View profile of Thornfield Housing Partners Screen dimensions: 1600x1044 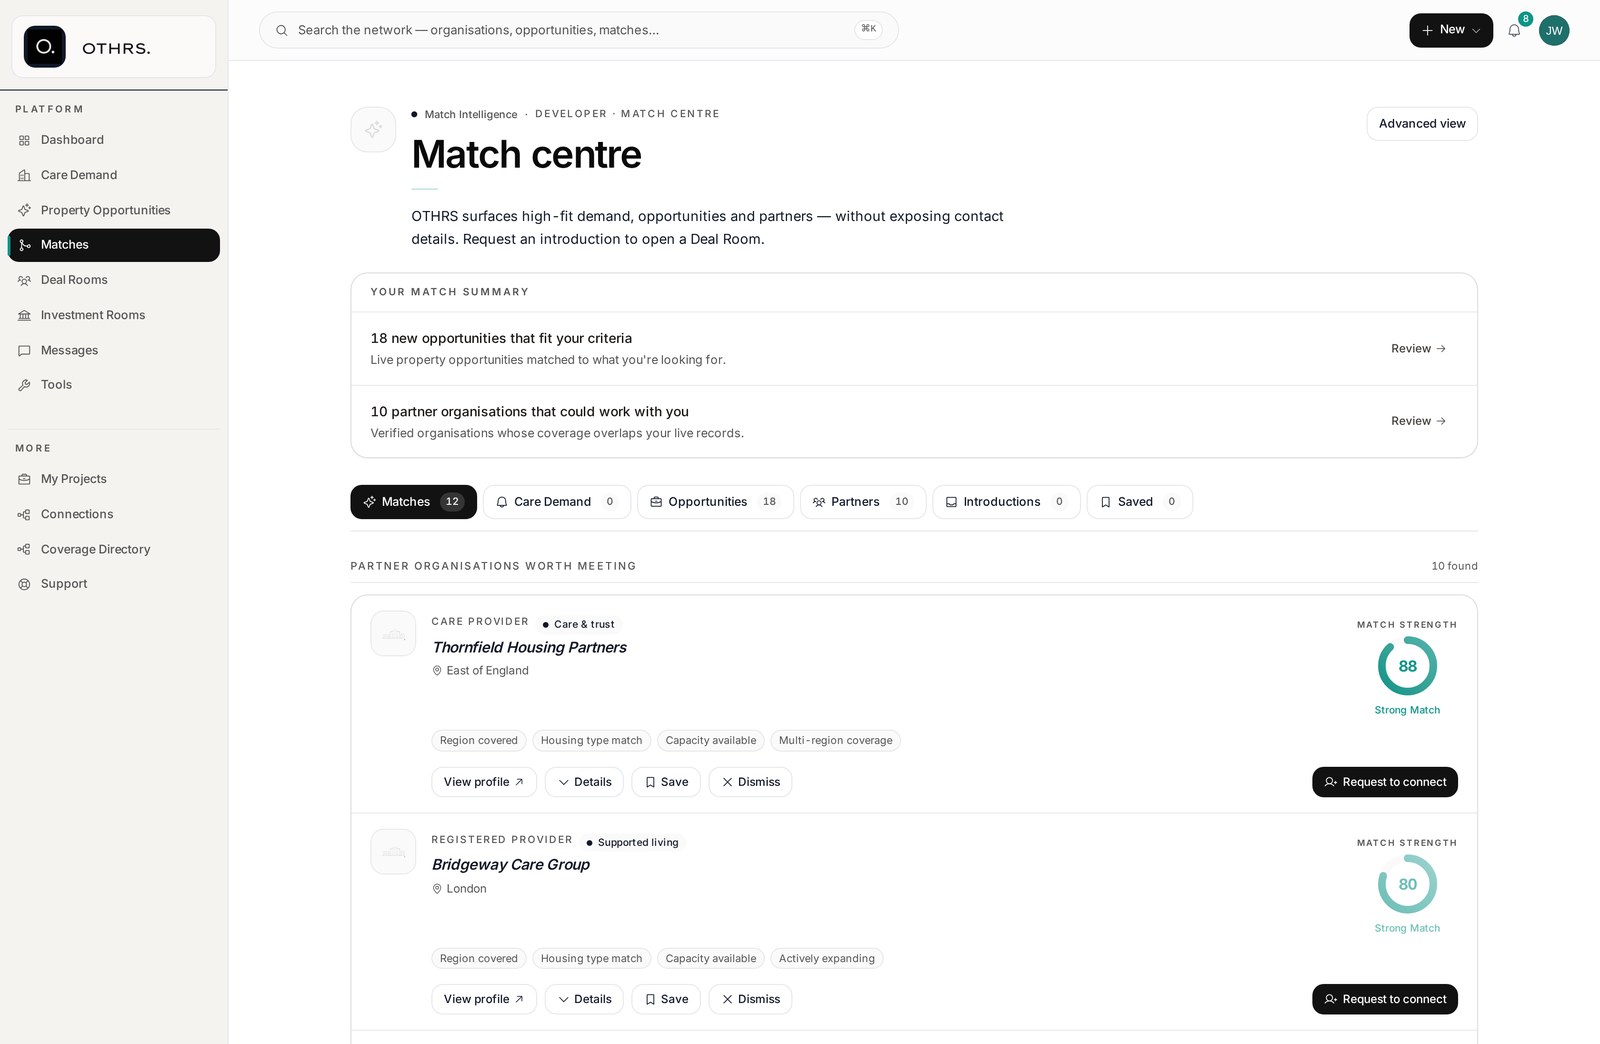(x=484, y=782)
